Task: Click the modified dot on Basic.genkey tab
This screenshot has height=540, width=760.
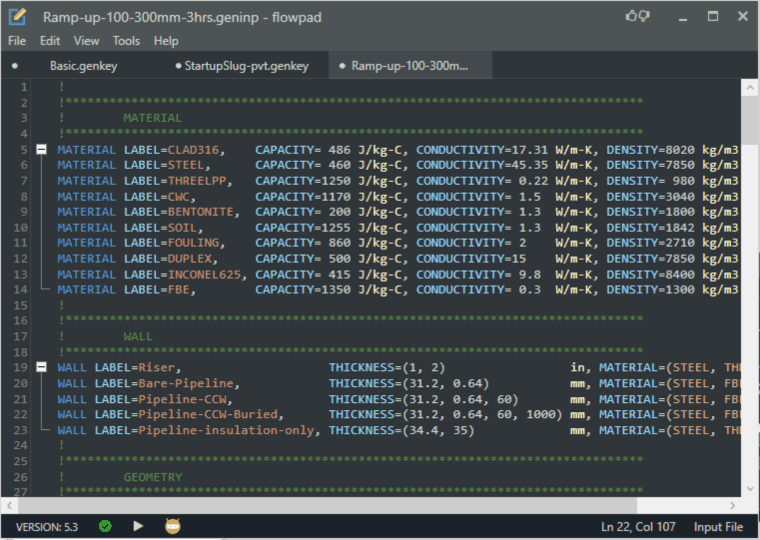Action: (x=15, y=66)
